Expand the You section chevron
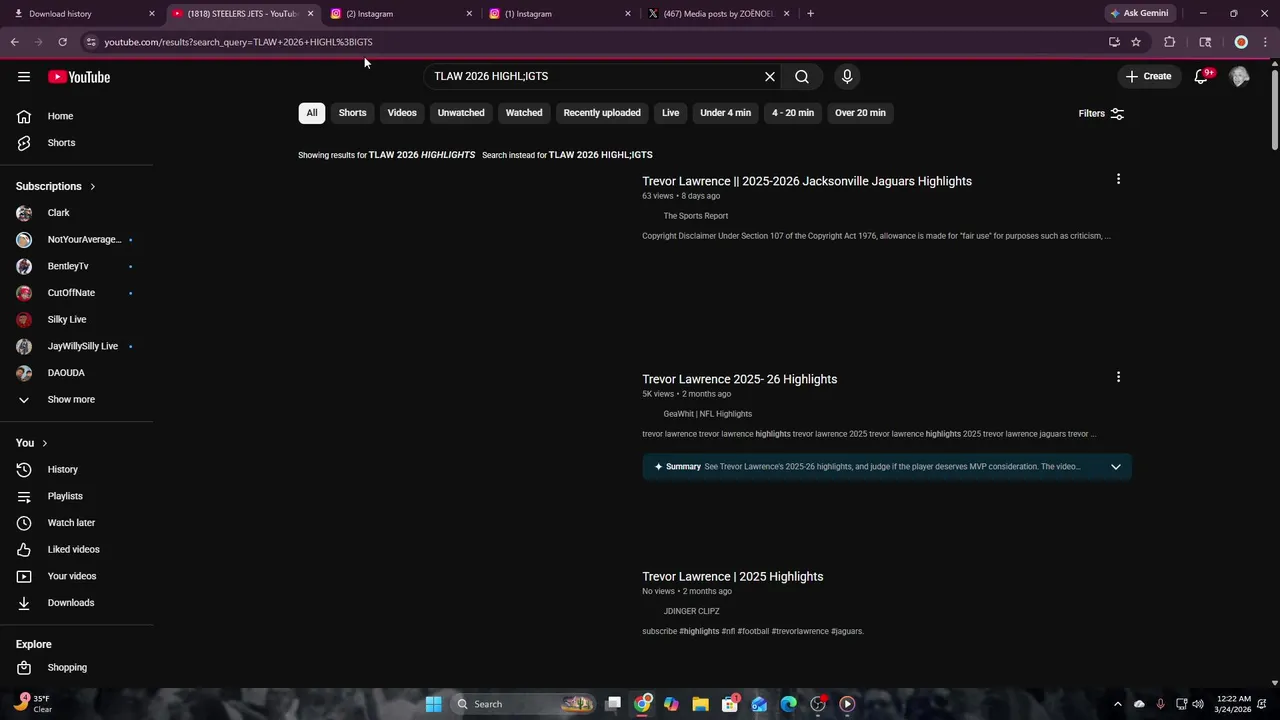The image size is (1280, 720). [x=44, y=443]
